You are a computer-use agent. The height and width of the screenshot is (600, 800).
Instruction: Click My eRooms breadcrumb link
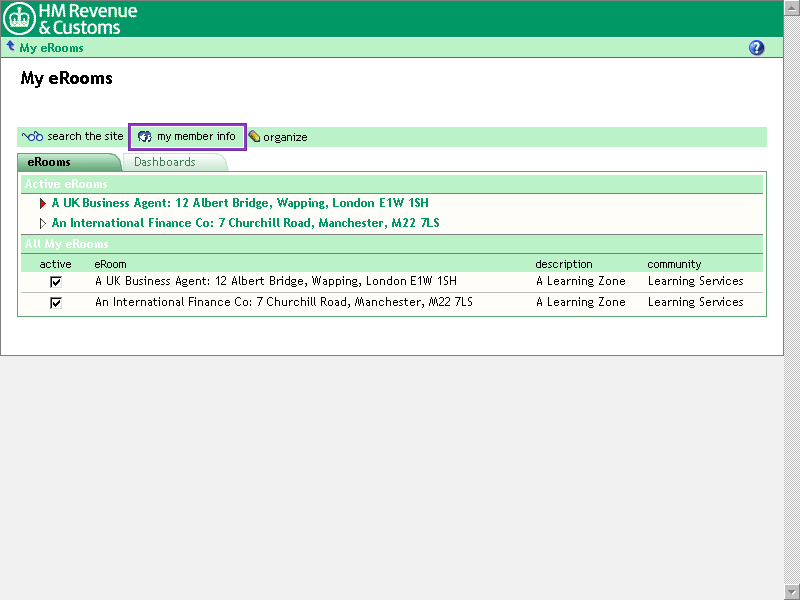point(51,48)
